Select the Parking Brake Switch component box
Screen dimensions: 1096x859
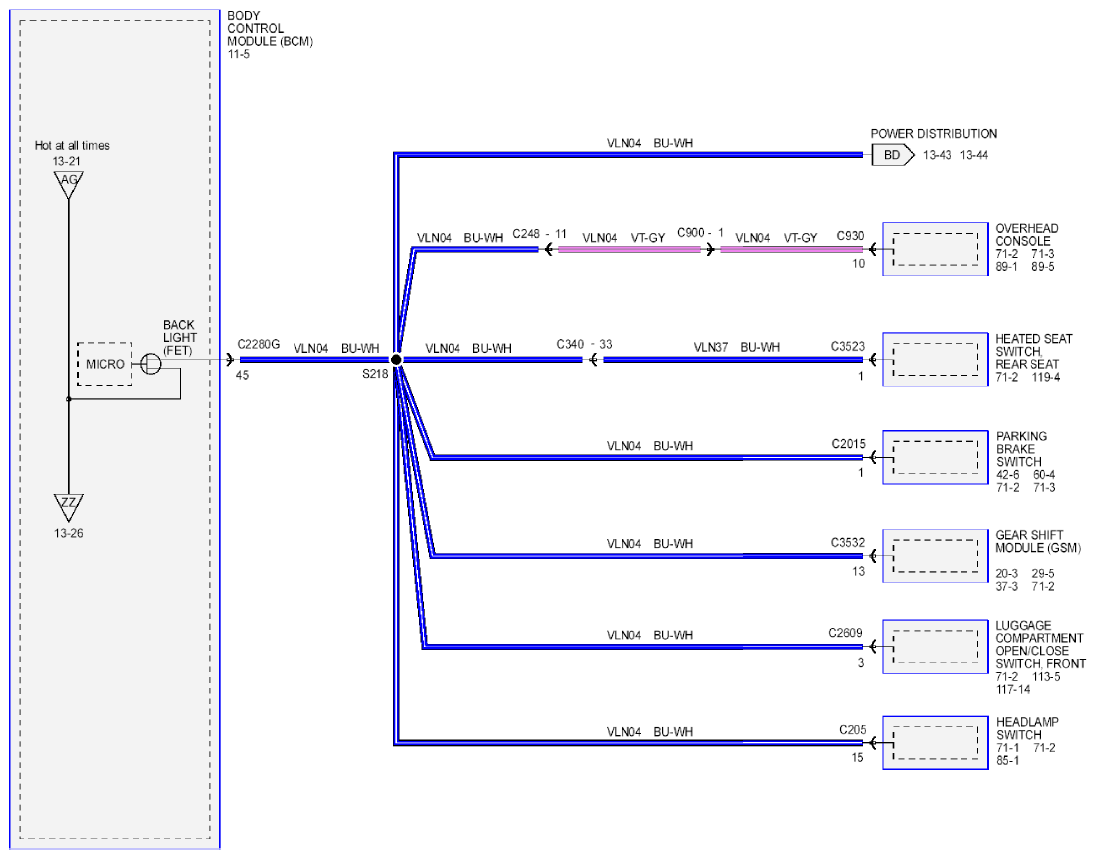[935, 457]
